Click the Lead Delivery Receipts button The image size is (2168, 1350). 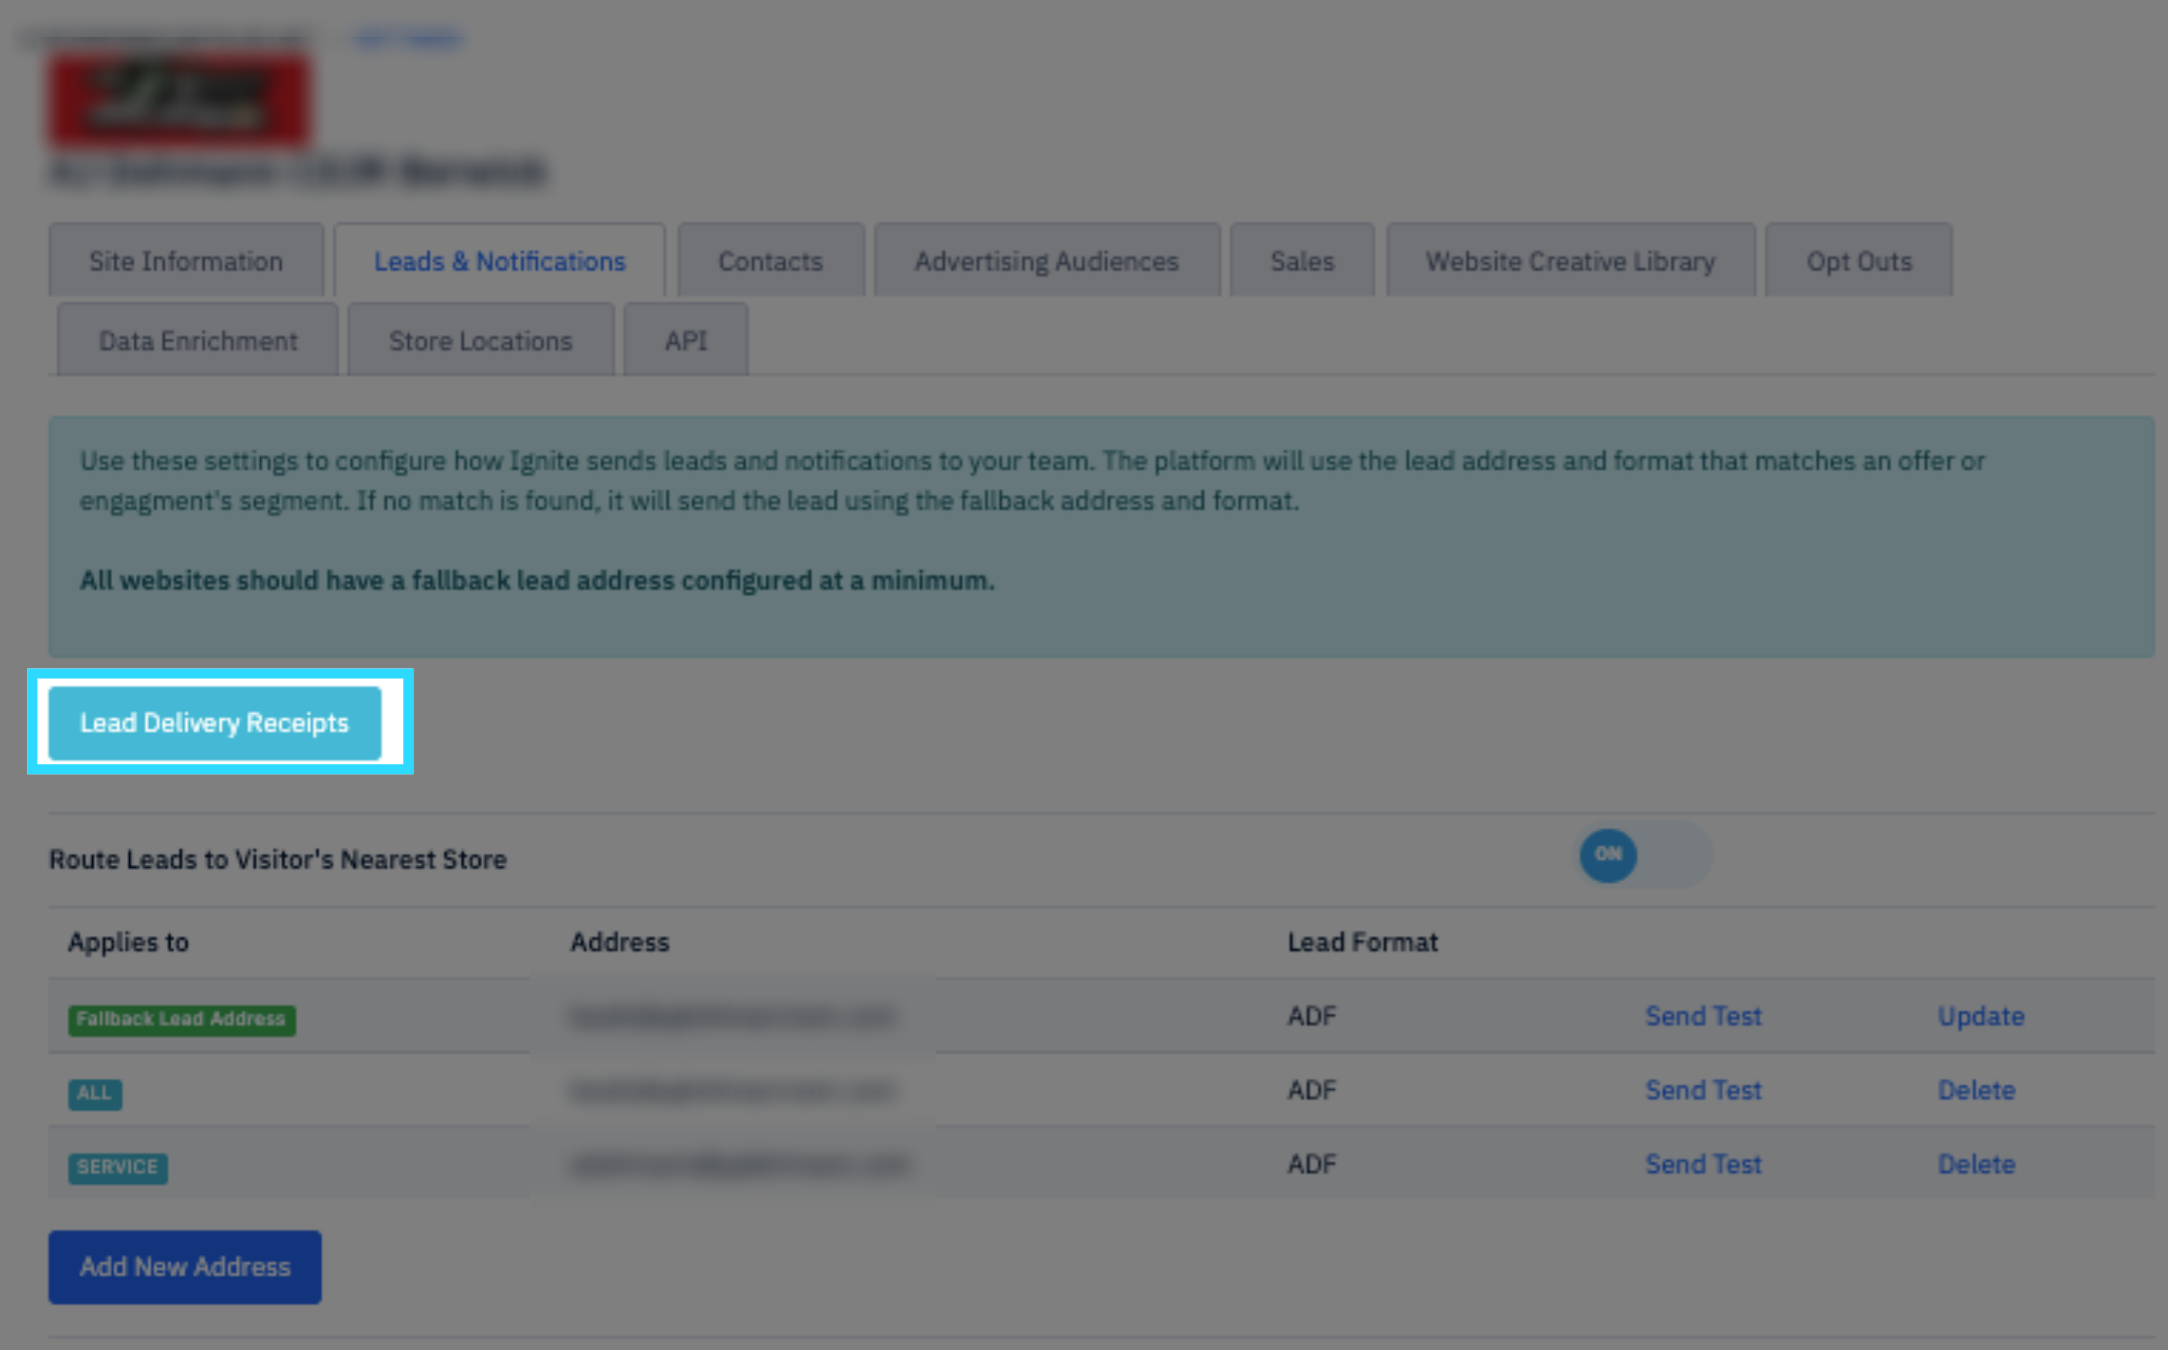214,722
